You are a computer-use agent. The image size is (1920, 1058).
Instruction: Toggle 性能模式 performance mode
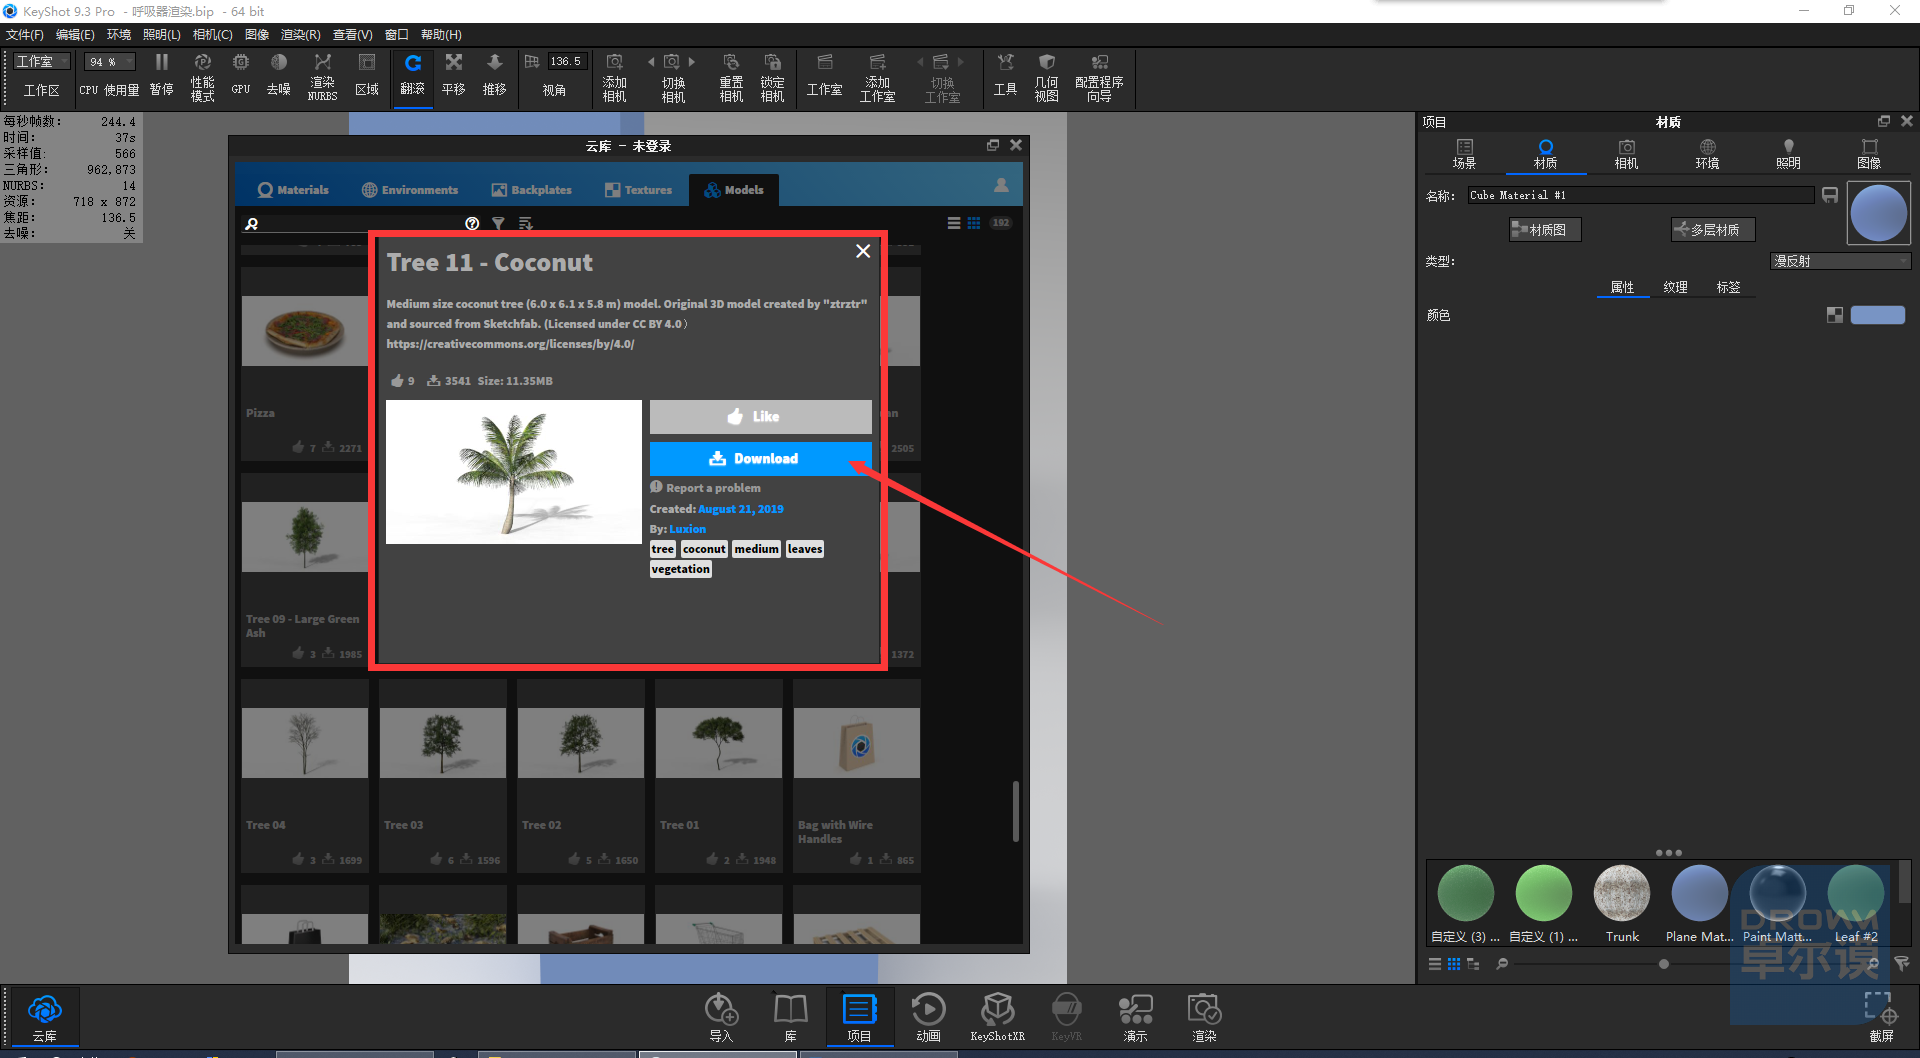pyautogui.click(x=202, y=76)
